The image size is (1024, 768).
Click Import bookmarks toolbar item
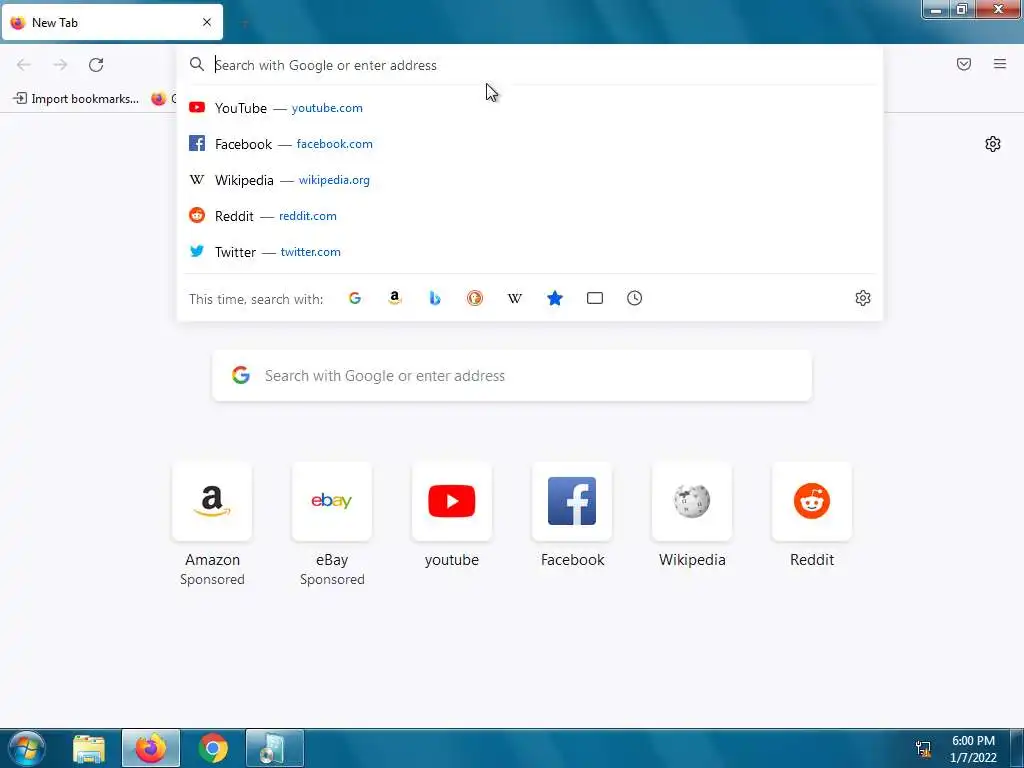click(76, 99)
